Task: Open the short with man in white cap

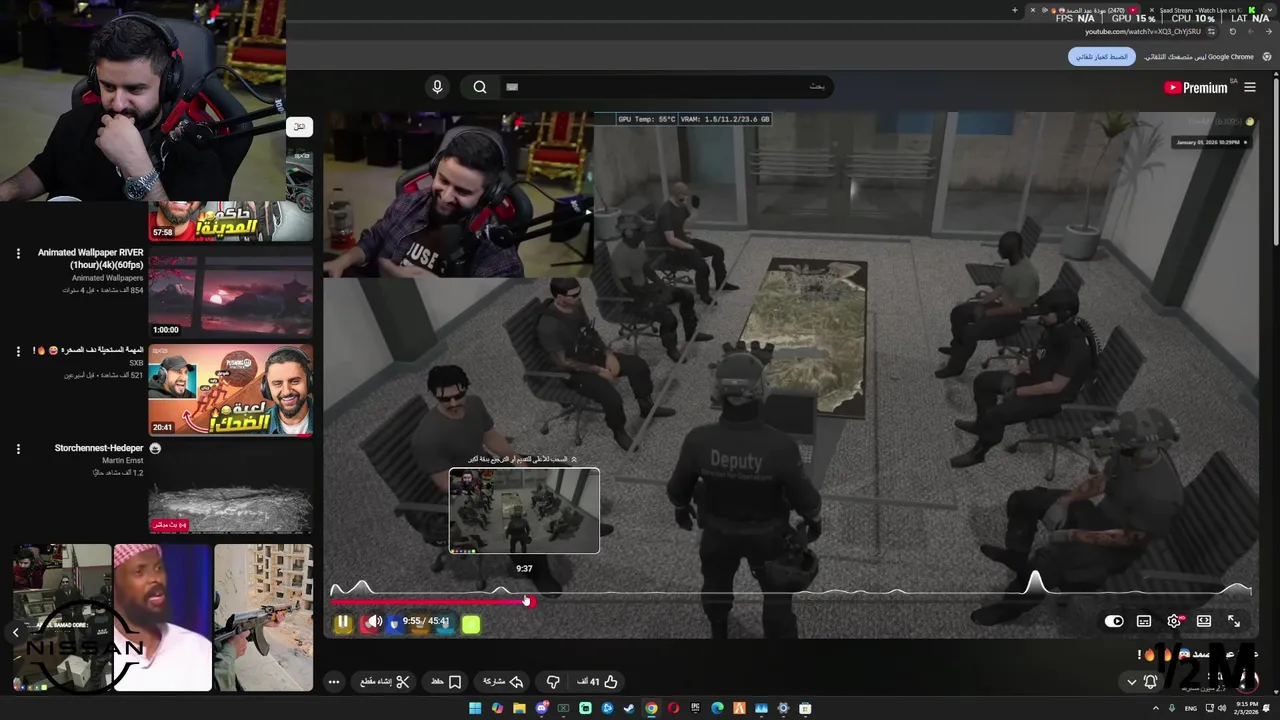Action: click(162, 618)
